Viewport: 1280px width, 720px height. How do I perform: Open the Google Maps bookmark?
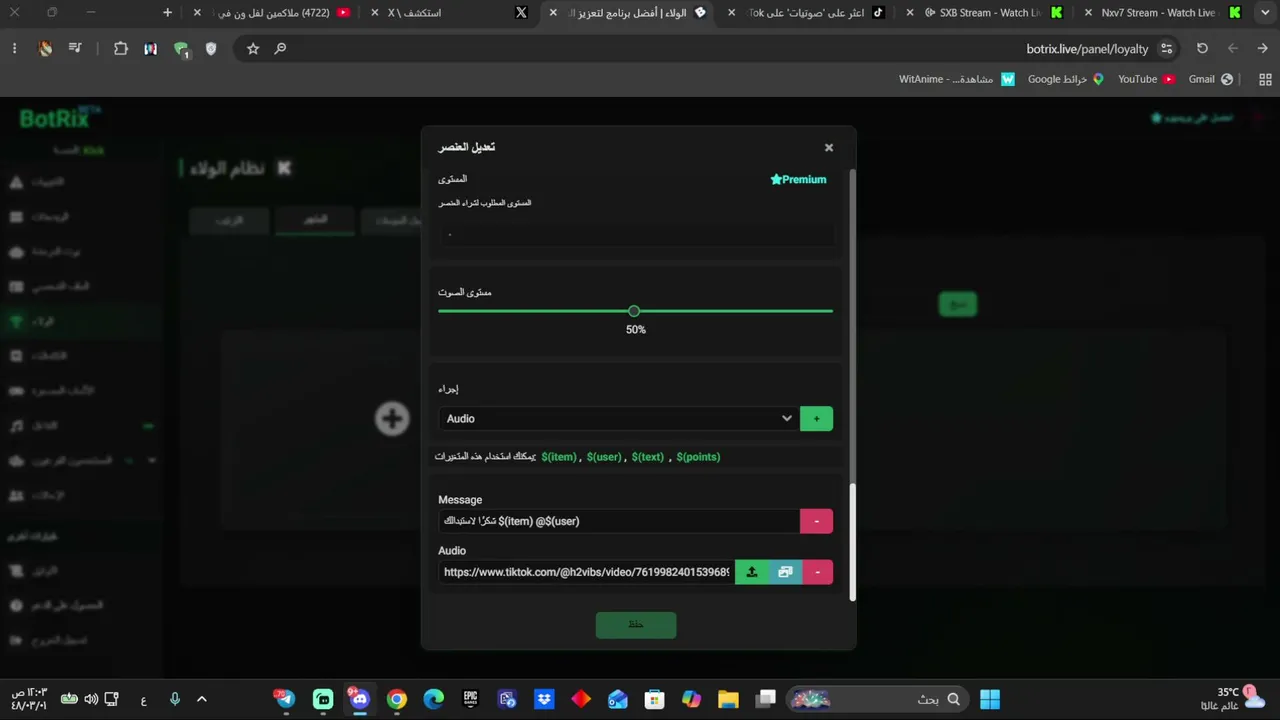click(x=1066, y=79)
